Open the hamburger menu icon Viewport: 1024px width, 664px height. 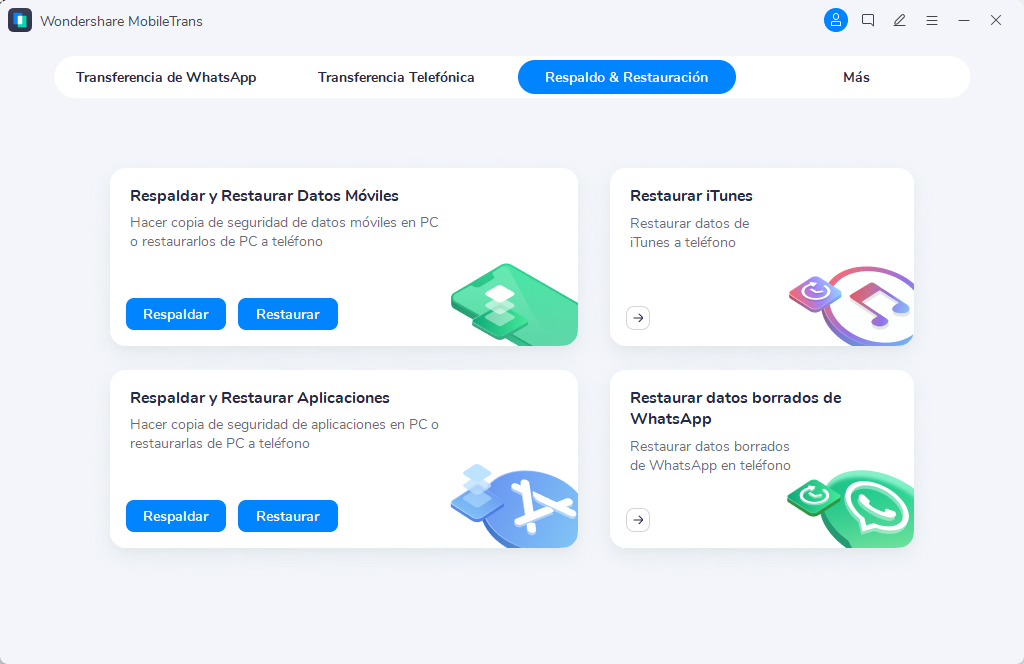click(x=932, y=21)
